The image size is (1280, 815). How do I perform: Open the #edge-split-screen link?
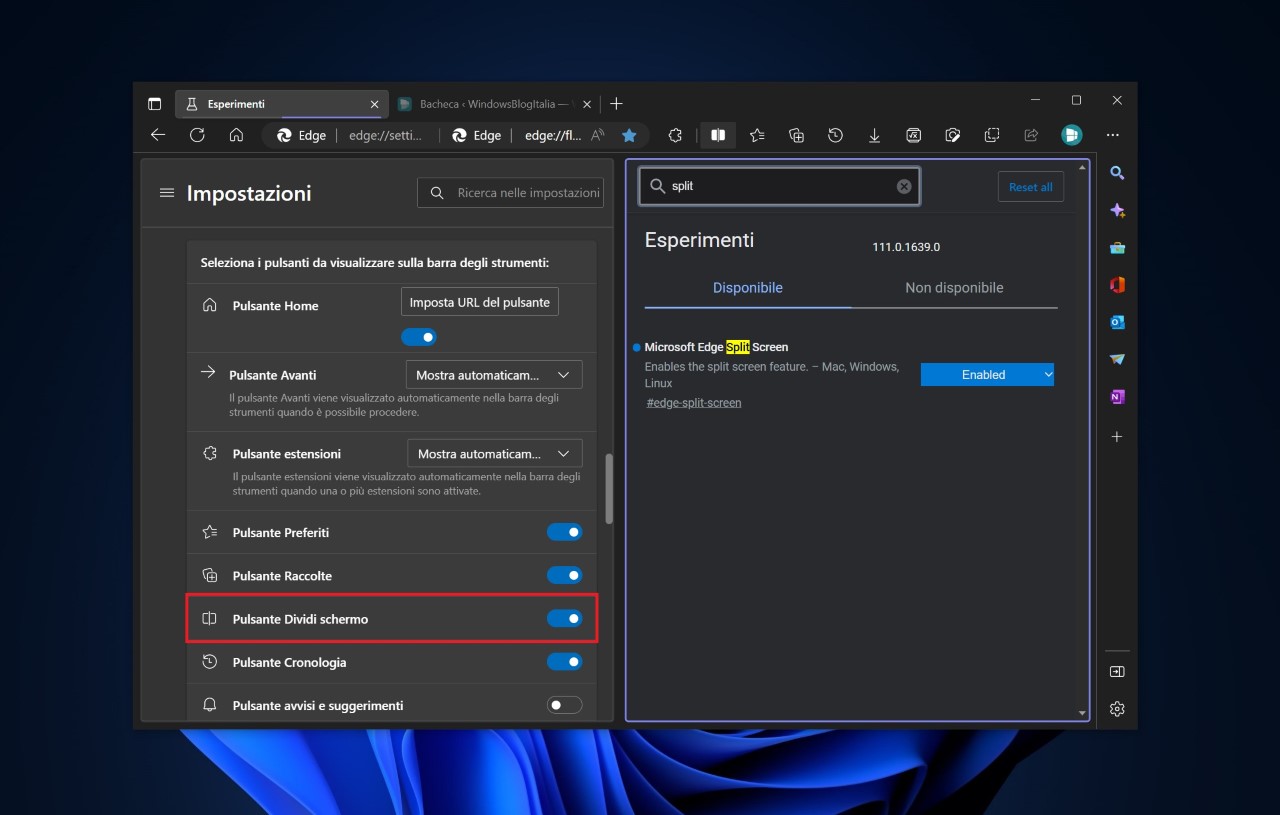pos(694,403)
